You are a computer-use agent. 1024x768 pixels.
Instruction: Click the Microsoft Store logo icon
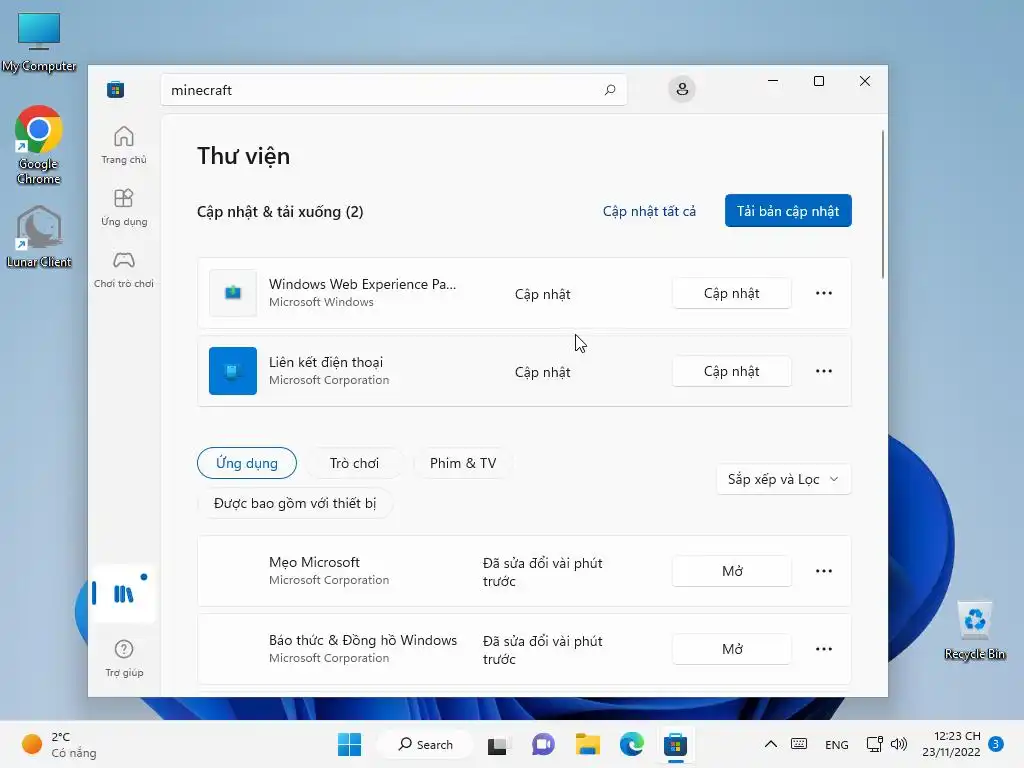pos(116,89)
